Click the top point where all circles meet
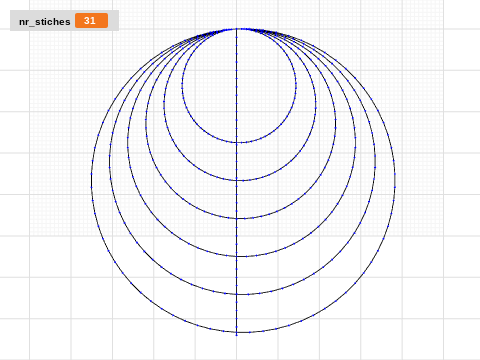This screenshot has width=480, height=360. [x=237, y=29]
